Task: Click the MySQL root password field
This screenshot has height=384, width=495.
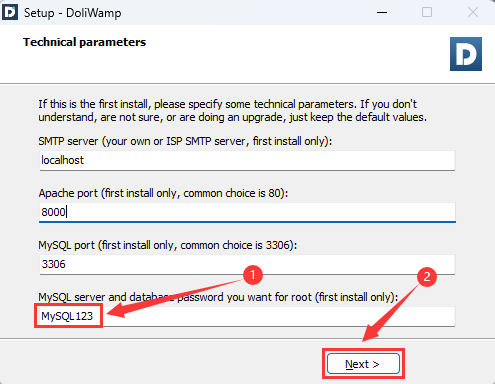Action: point(247,316)
